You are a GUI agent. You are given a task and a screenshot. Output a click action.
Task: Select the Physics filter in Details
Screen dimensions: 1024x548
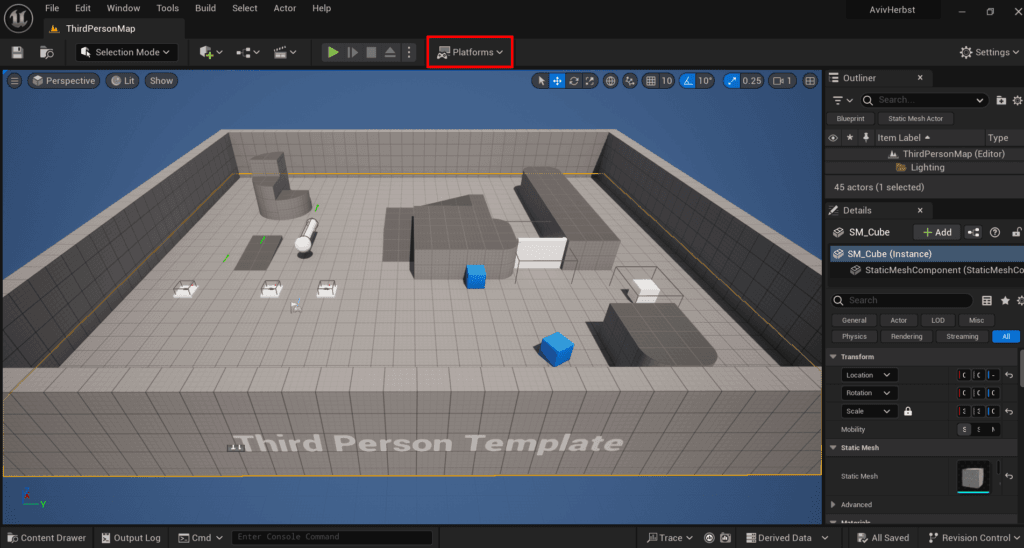coord(854,337)
